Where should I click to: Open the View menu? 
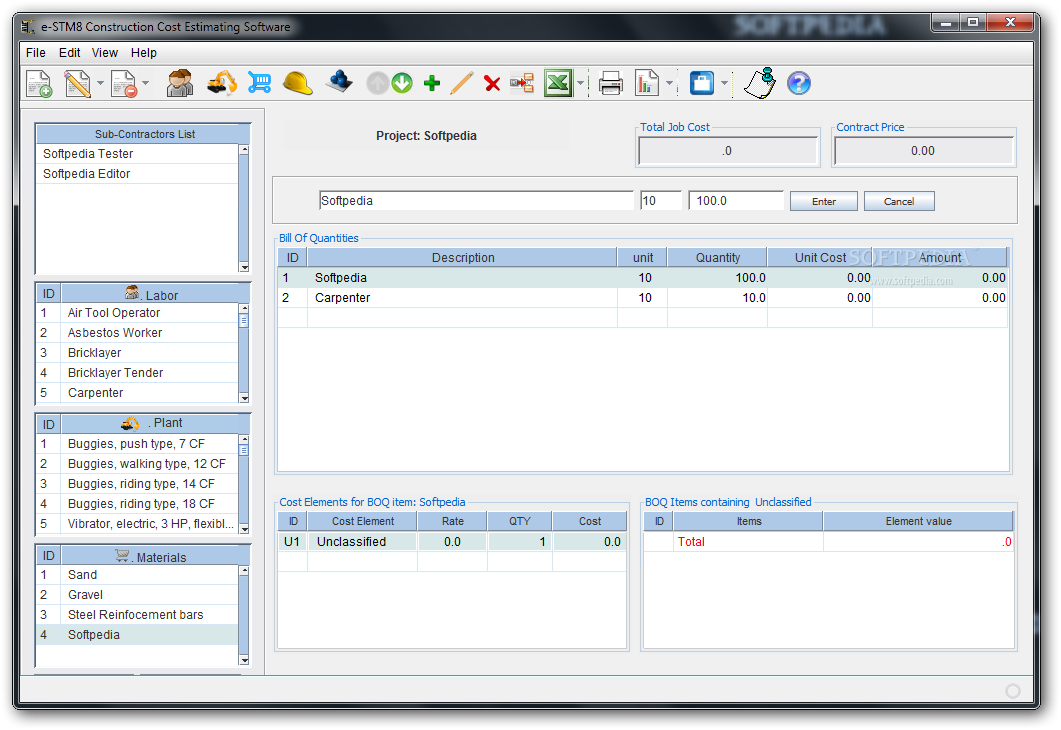pos(105,53)
